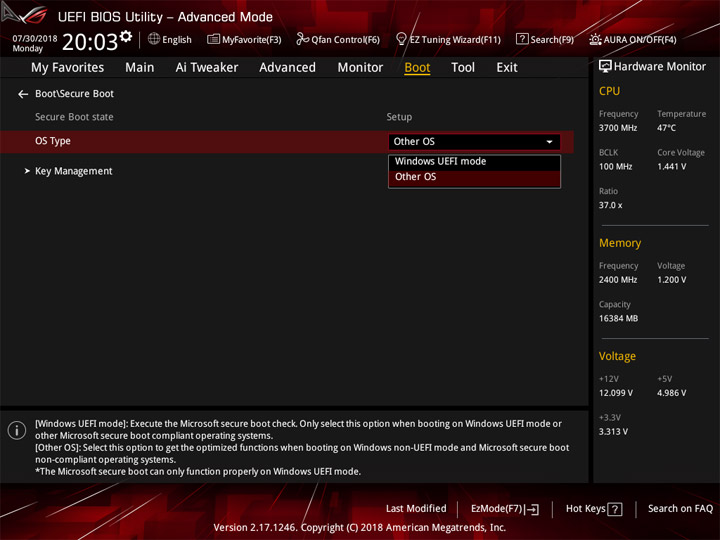This screenshot has height=540, width=720.
Task: Click the Search question mark icon
Action: tap(522, 39)
